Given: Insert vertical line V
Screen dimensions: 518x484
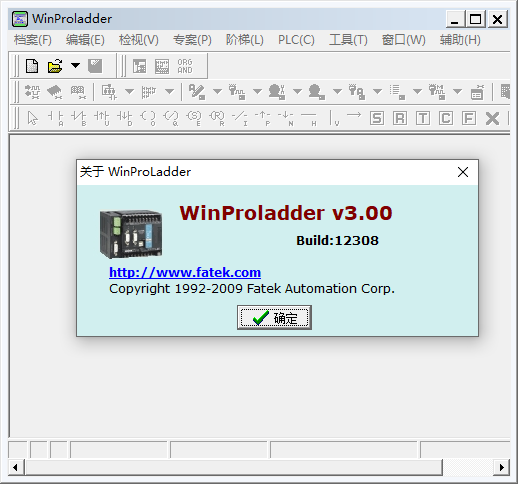Looking at the screenshot, I should tap(333, 118).
